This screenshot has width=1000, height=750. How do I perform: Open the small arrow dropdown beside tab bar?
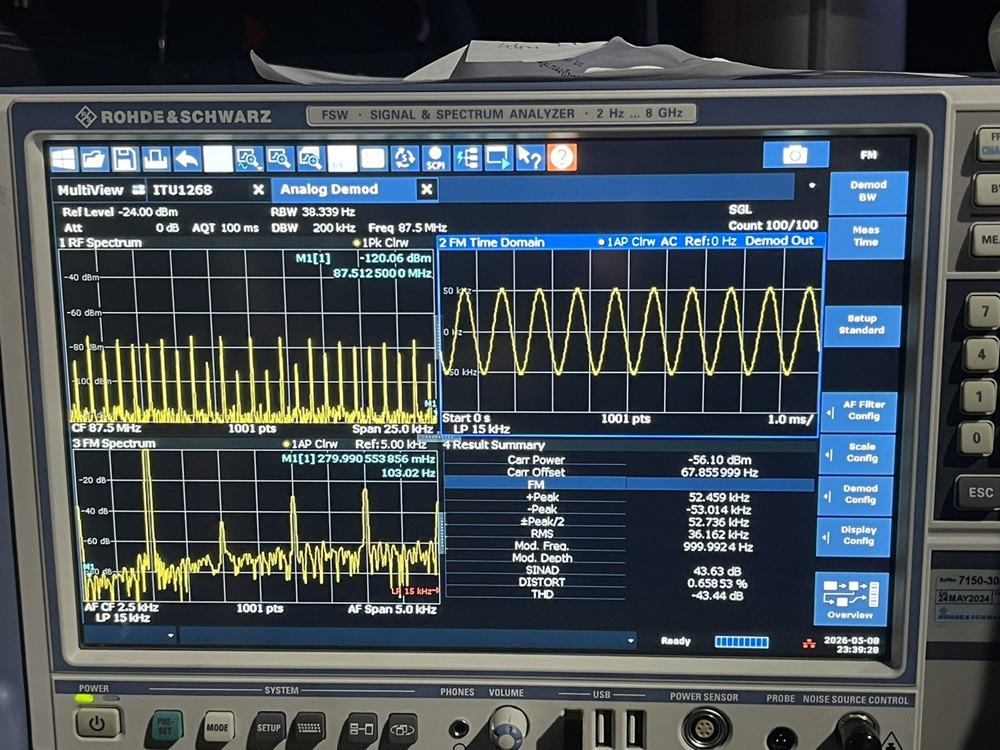[x=812, y=186]
